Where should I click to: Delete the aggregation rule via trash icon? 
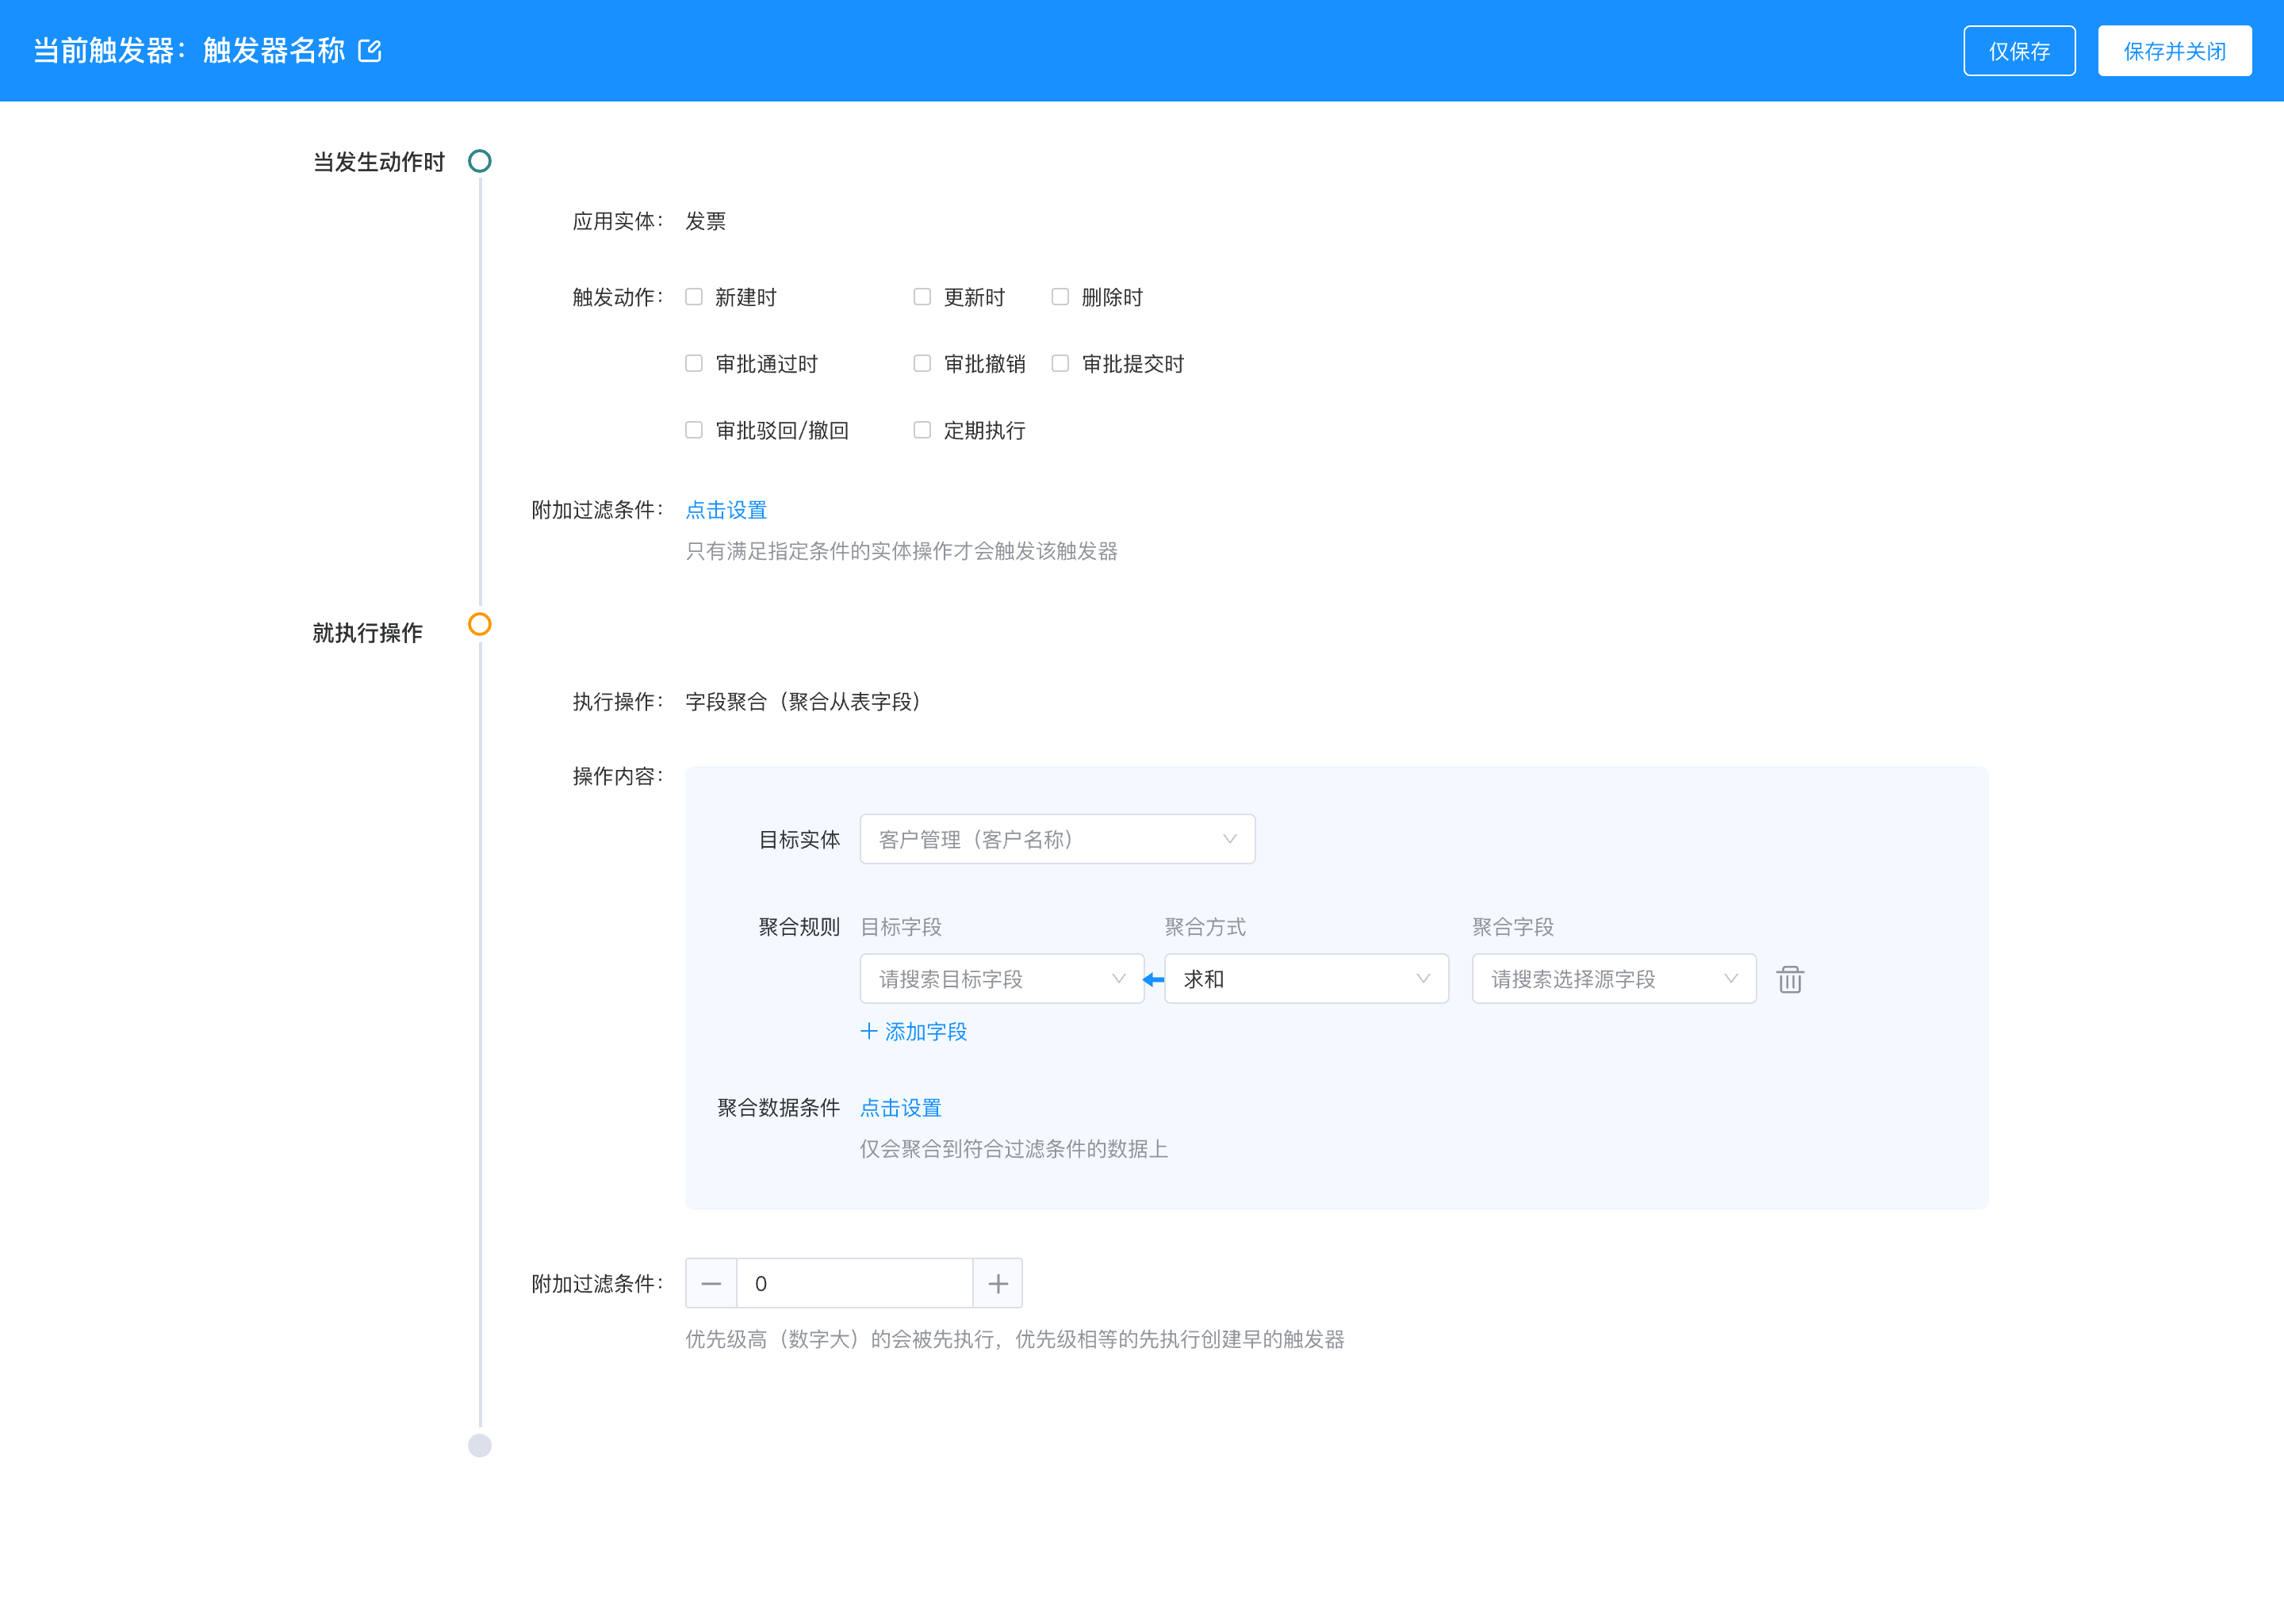point(1790,979)
